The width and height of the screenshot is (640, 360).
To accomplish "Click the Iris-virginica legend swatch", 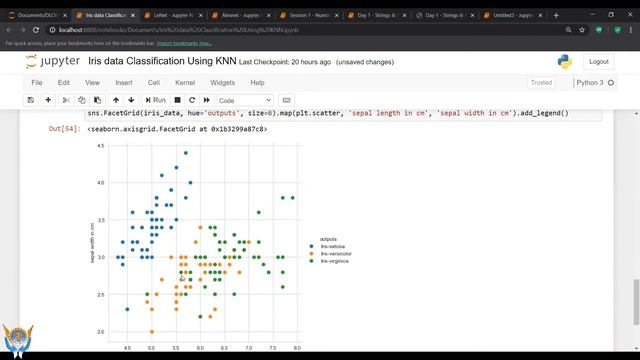I will pyautogui.click(x=311, y=261).
